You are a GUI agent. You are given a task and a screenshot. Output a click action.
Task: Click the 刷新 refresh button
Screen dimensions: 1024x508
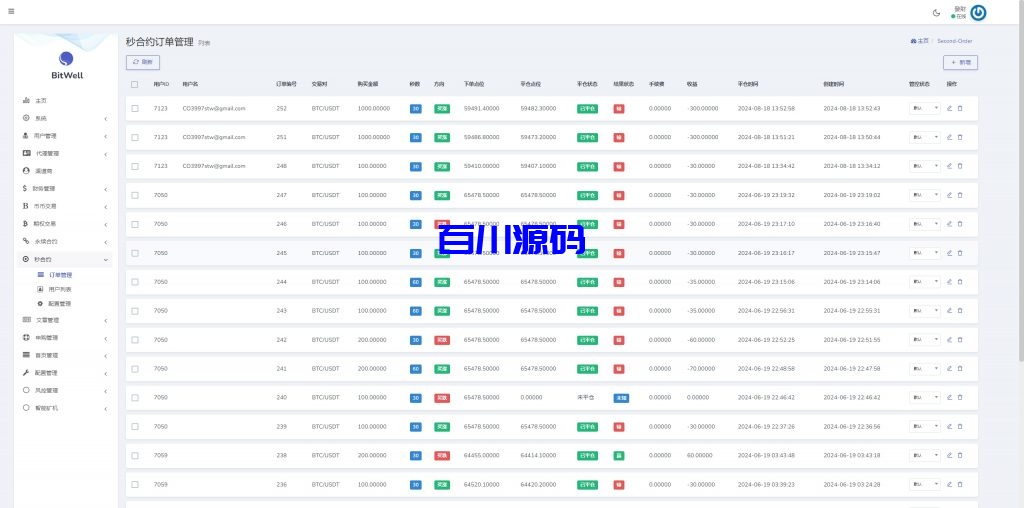coord(143,62)
